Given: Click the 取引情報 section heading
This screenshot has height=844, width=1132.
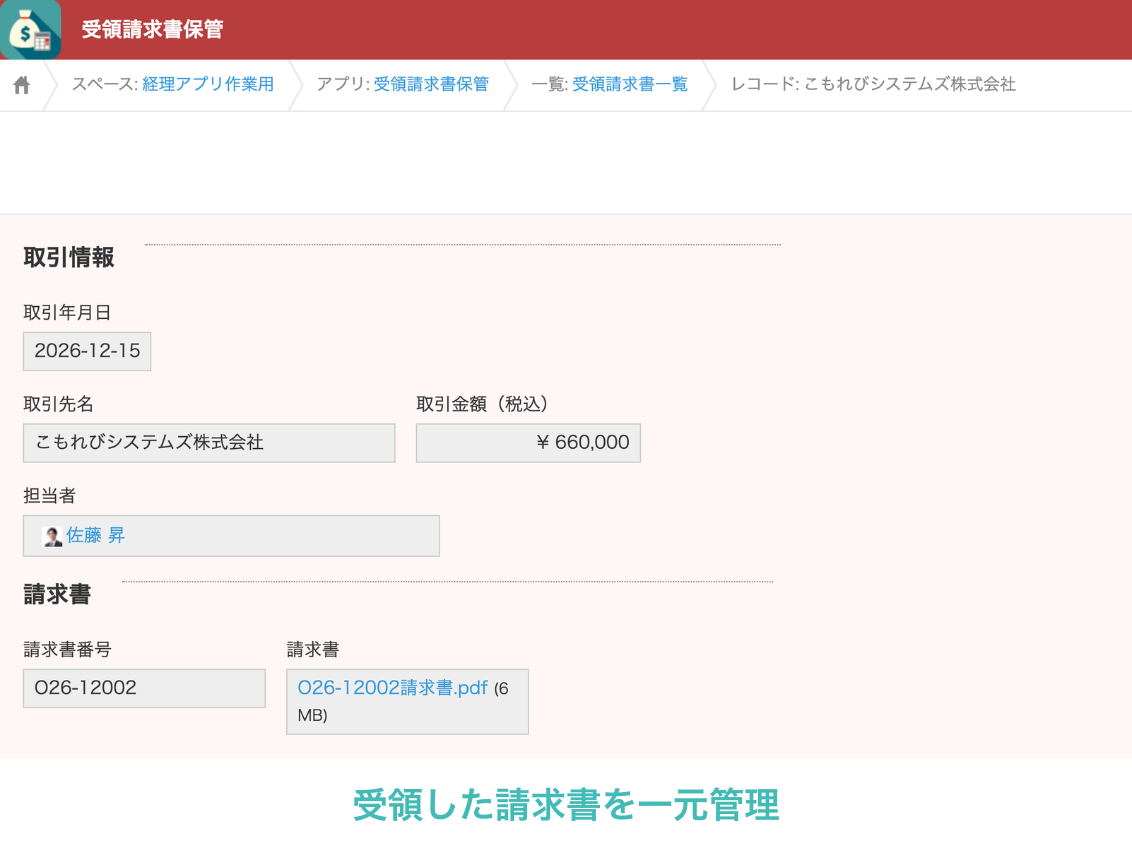Looking at the screenshot, I should [x=69, y=257].
